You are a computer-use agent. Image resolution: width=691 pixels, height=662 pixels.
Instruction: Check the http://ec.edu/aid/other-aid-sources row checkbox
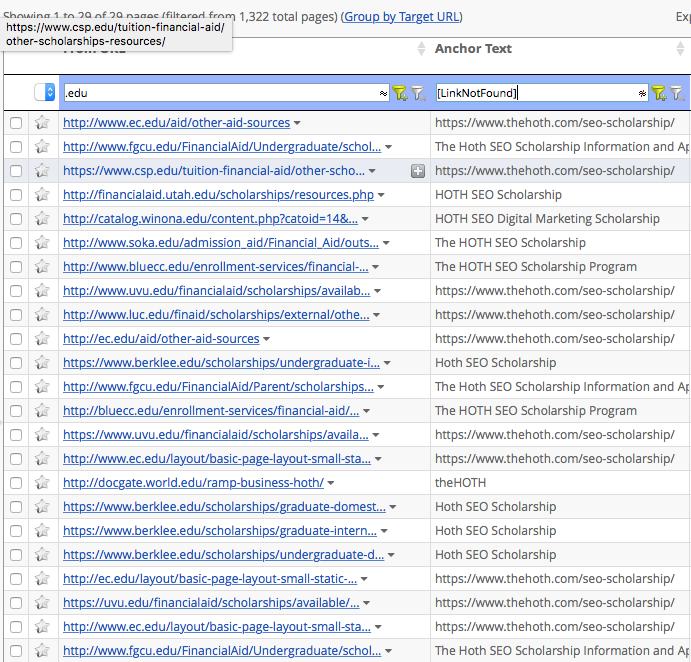pos(16,339)
